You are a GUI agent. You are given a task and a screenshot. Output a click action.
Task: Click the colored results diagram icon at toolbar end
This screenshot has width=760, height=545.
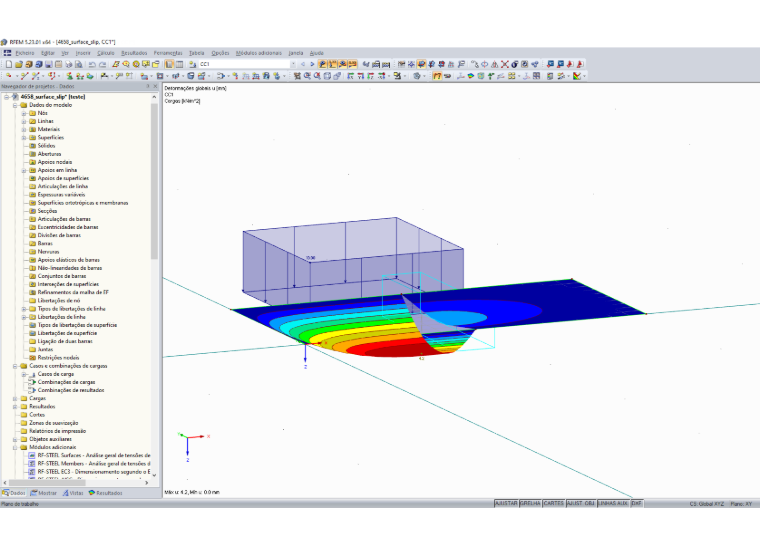(577, 76)
